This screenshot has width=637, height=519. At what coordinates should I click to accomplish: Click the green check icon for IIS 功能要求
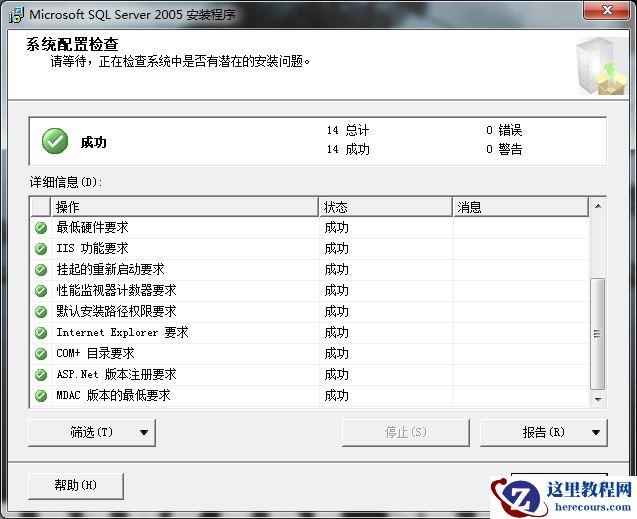tap(41, 249)
